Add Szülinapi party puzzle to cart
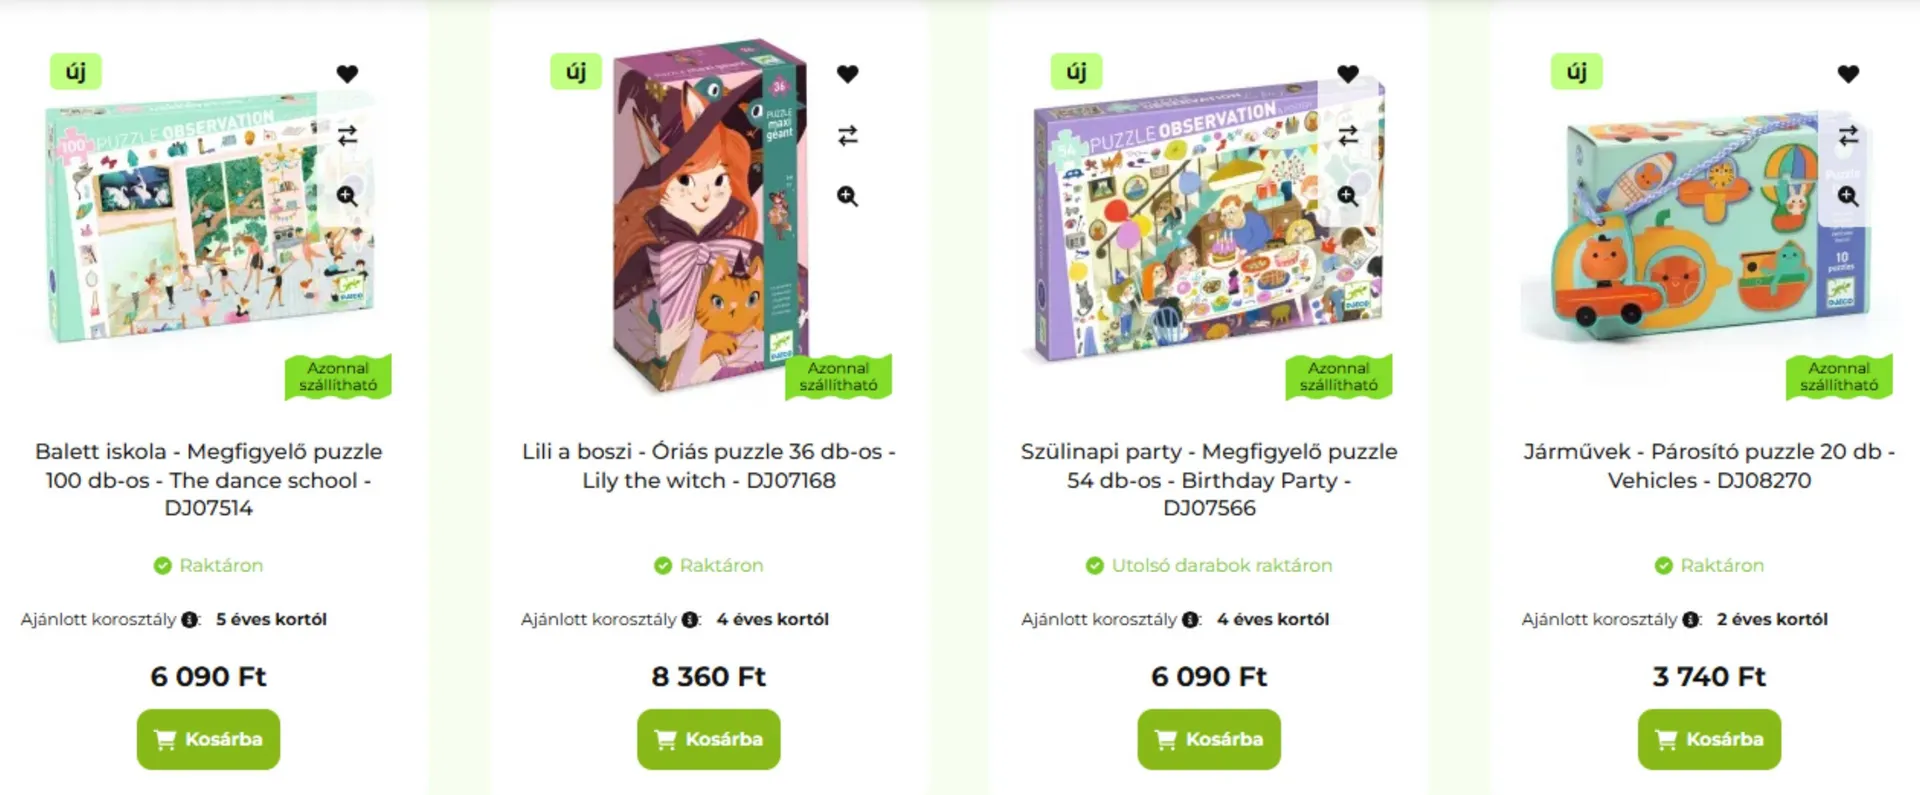Viewport: 1920px width, 795px height. [x=1209, y=739]
